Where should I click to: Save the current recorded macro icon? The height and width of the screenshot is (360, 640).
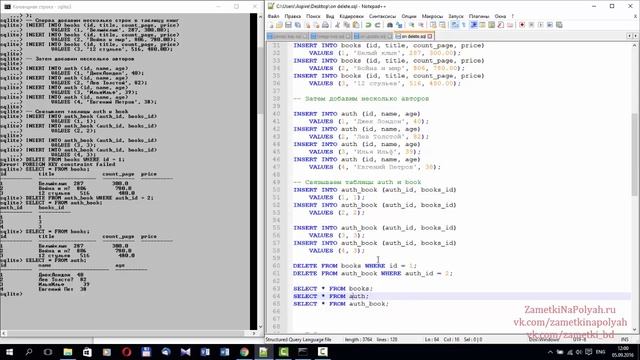click(559, 25)
